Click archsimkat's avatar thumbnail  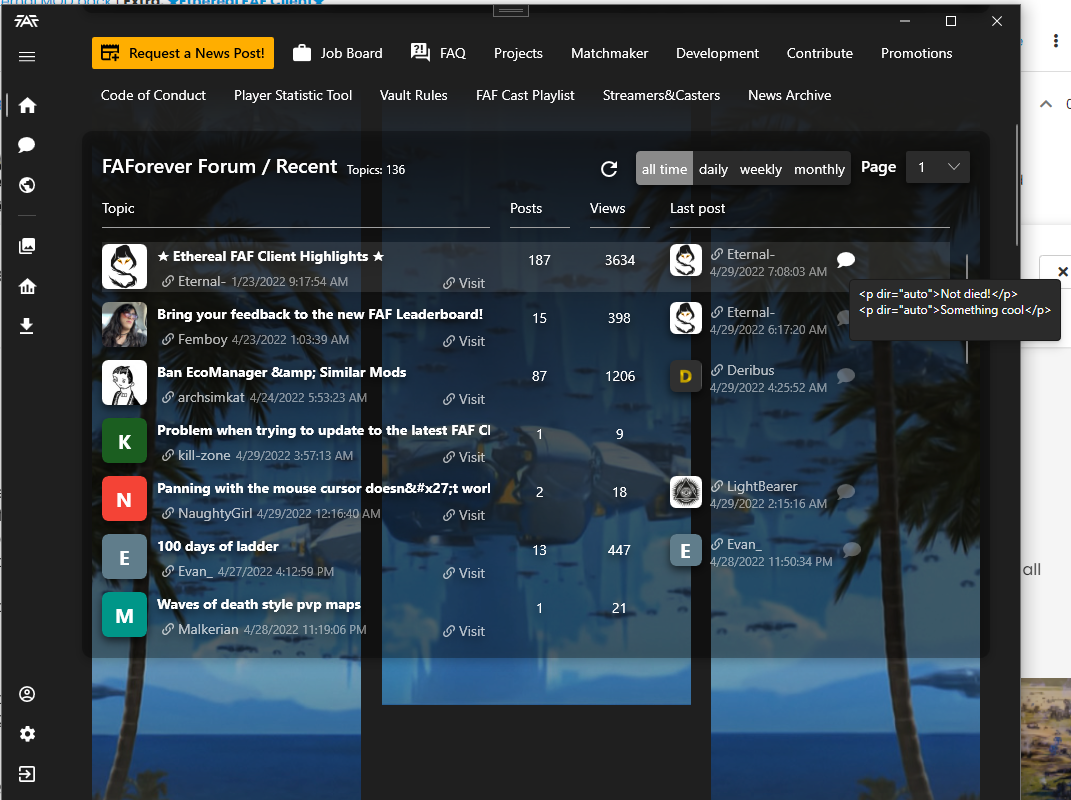(124, 383)
